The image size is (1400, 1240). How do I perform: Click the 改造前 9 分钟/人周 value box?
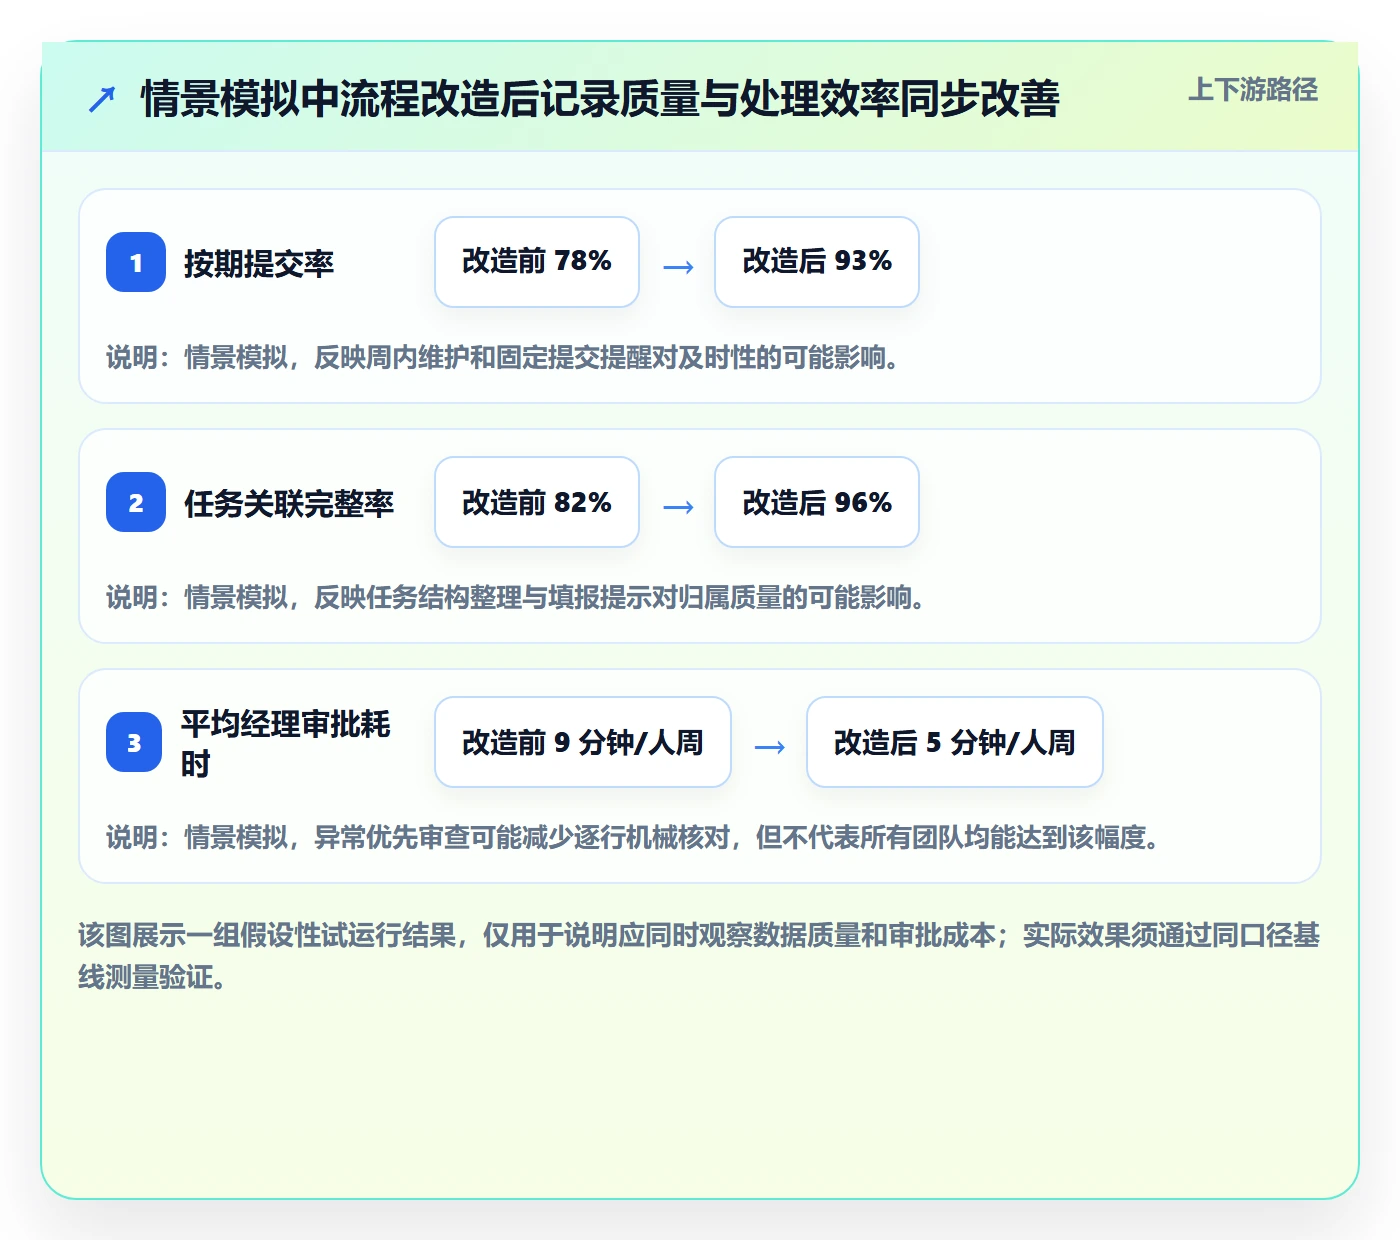(583, 742)
